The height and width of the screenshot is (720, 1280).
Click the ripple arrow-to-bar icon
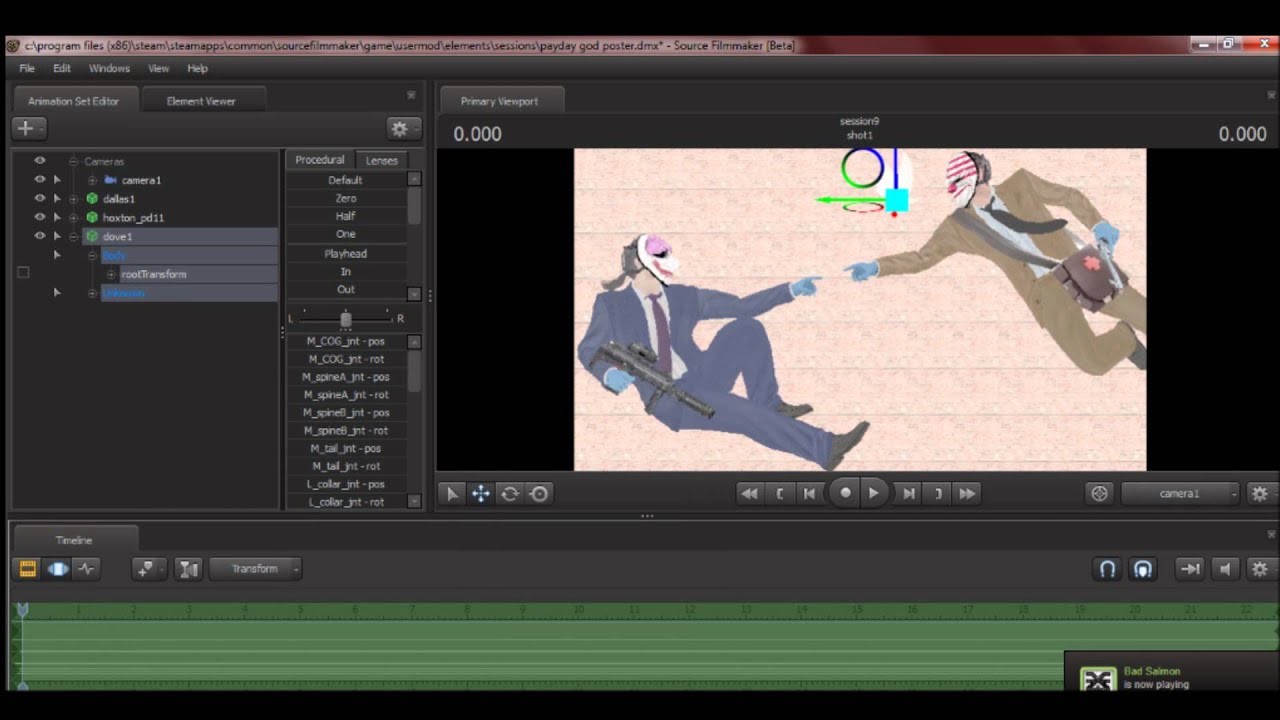(x=1189, y=569)
